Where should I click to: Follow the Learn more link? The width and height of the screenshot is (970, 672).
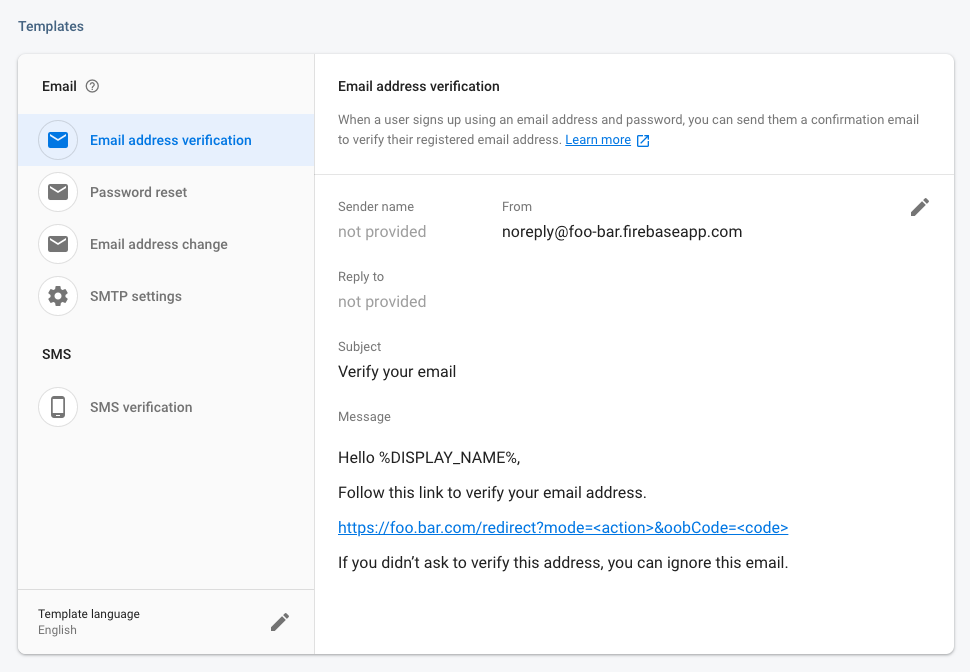point(598,140)
